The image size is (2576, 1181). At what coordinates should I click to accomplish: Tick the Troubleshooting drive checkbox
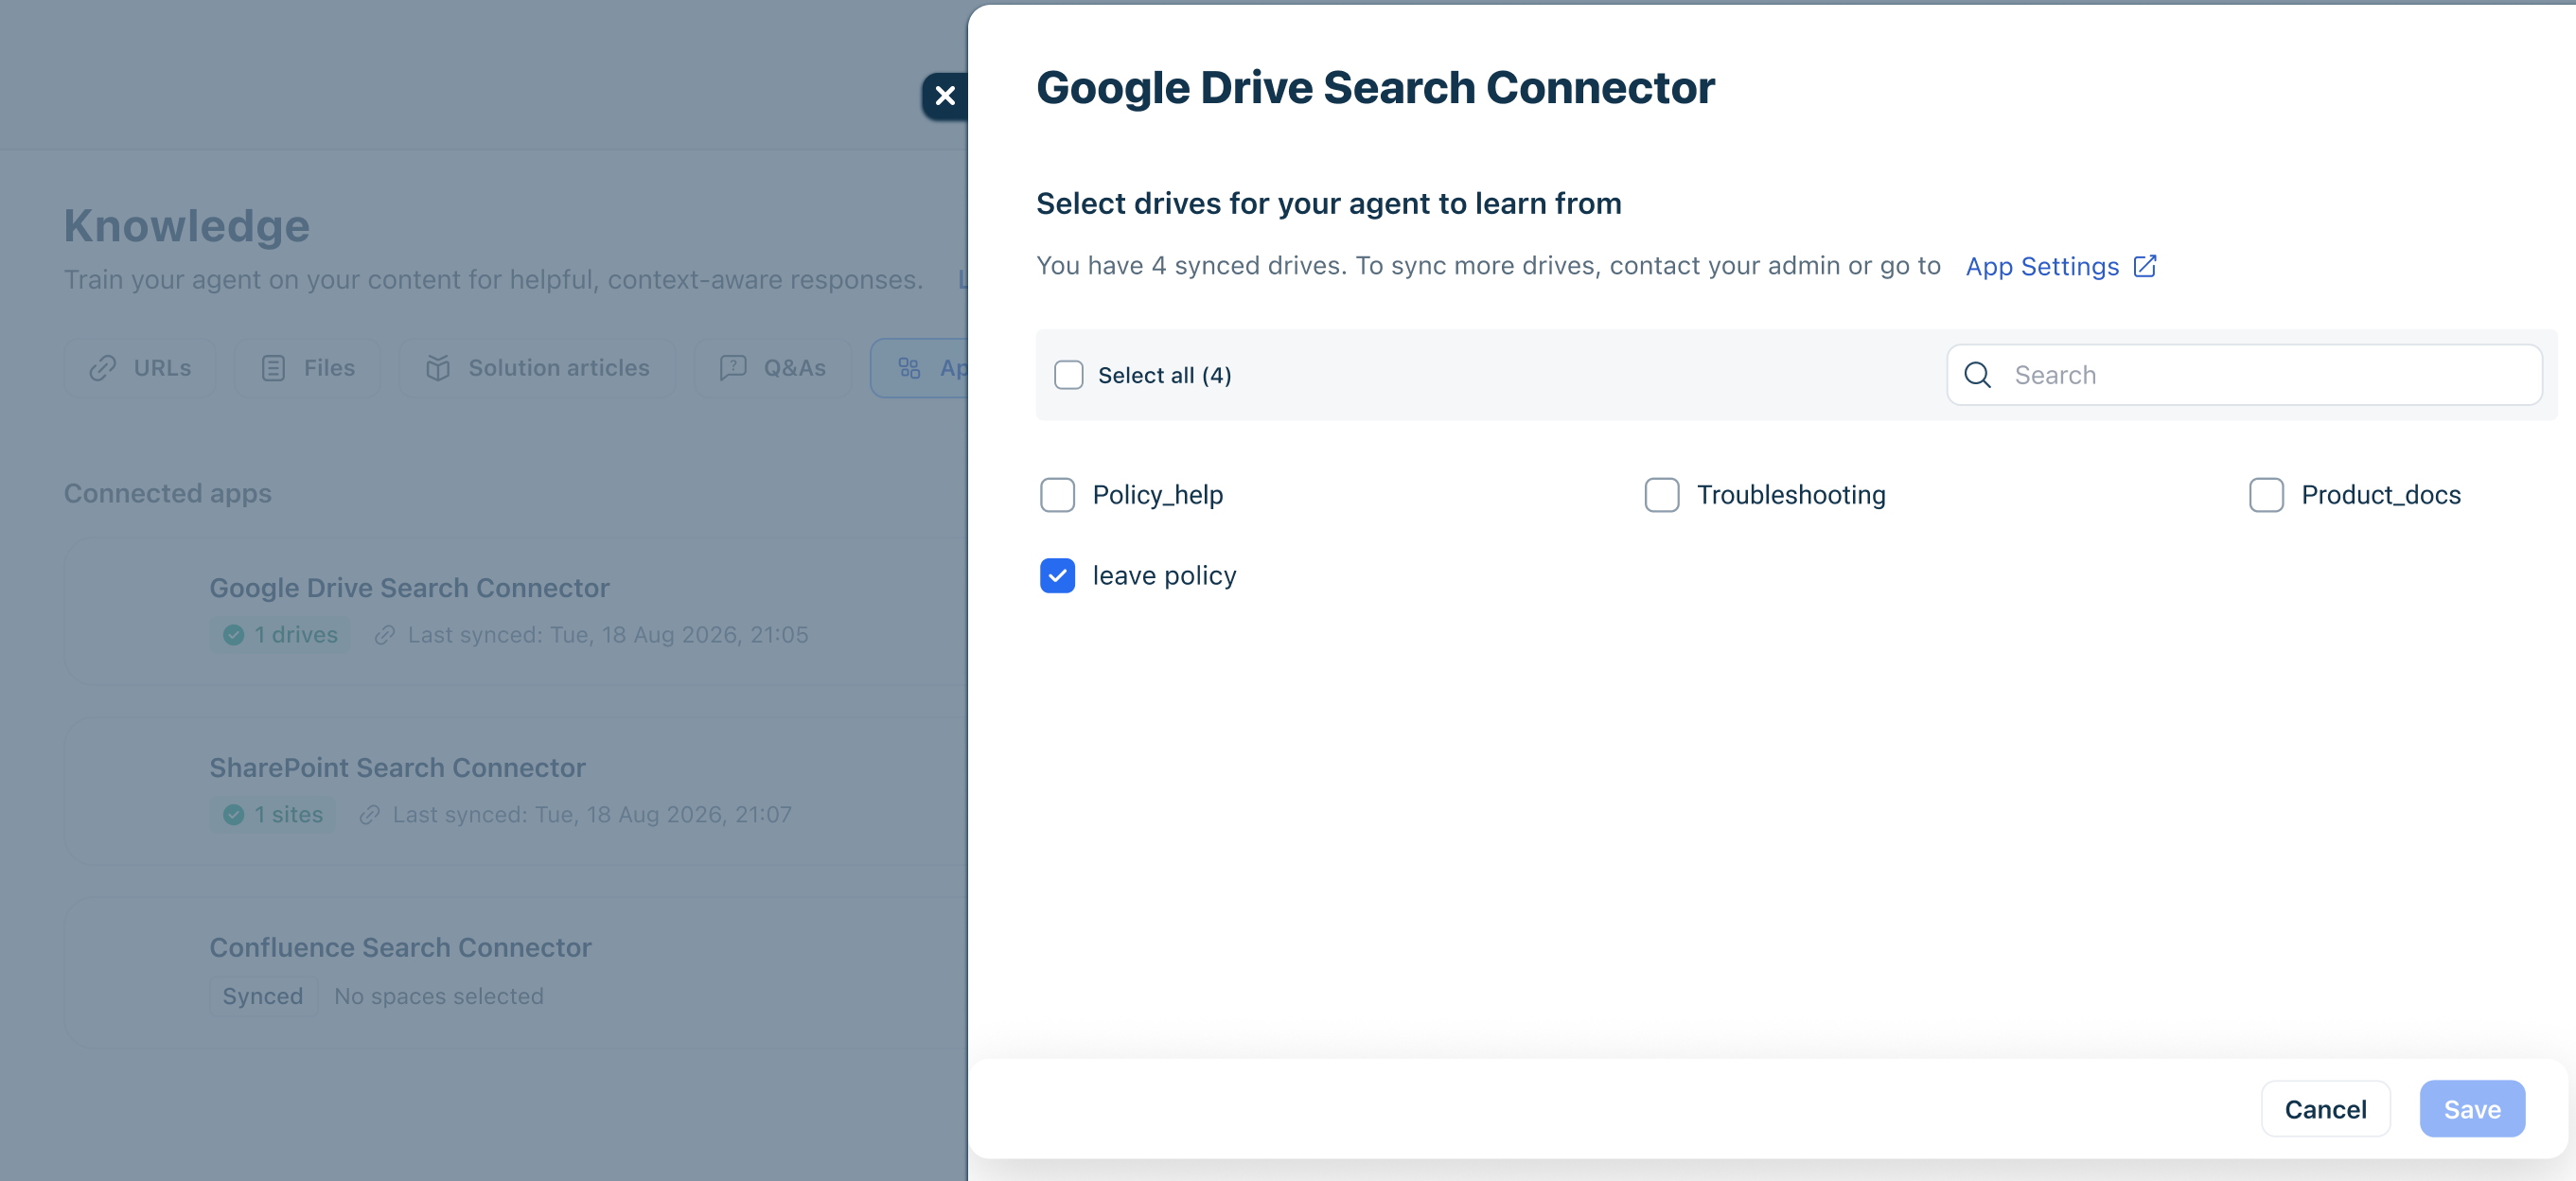coord(1661,495)
